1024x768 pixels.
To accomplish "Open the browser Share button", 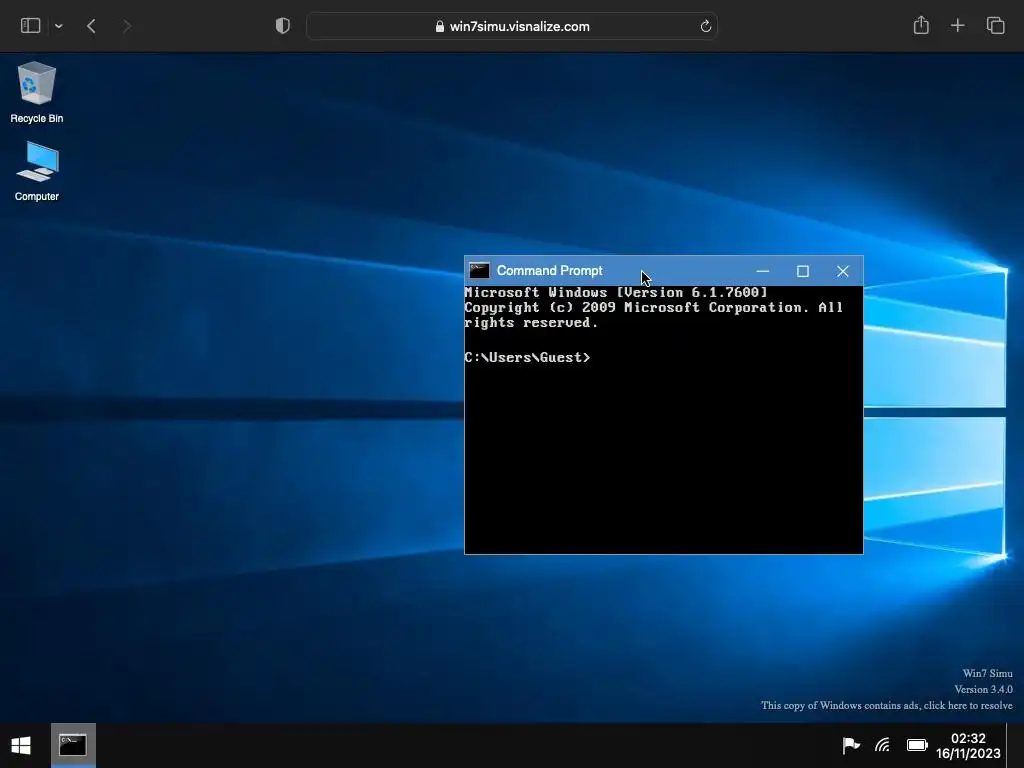I will 921,25.
